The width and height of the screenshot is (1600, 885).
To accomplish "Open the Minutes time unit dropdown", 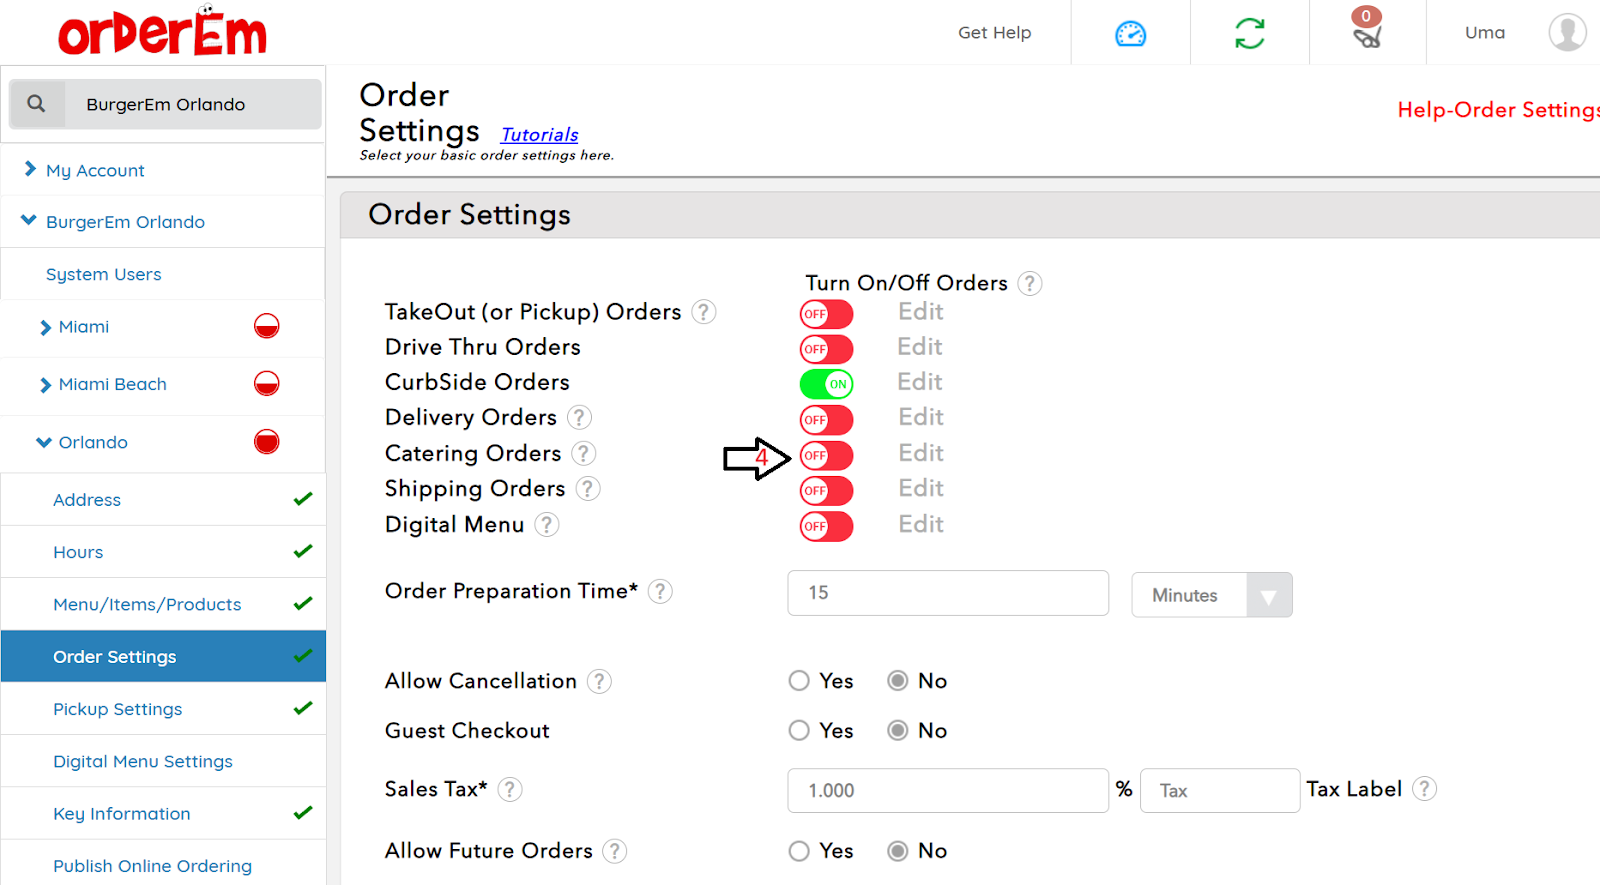I will 1211,595.
